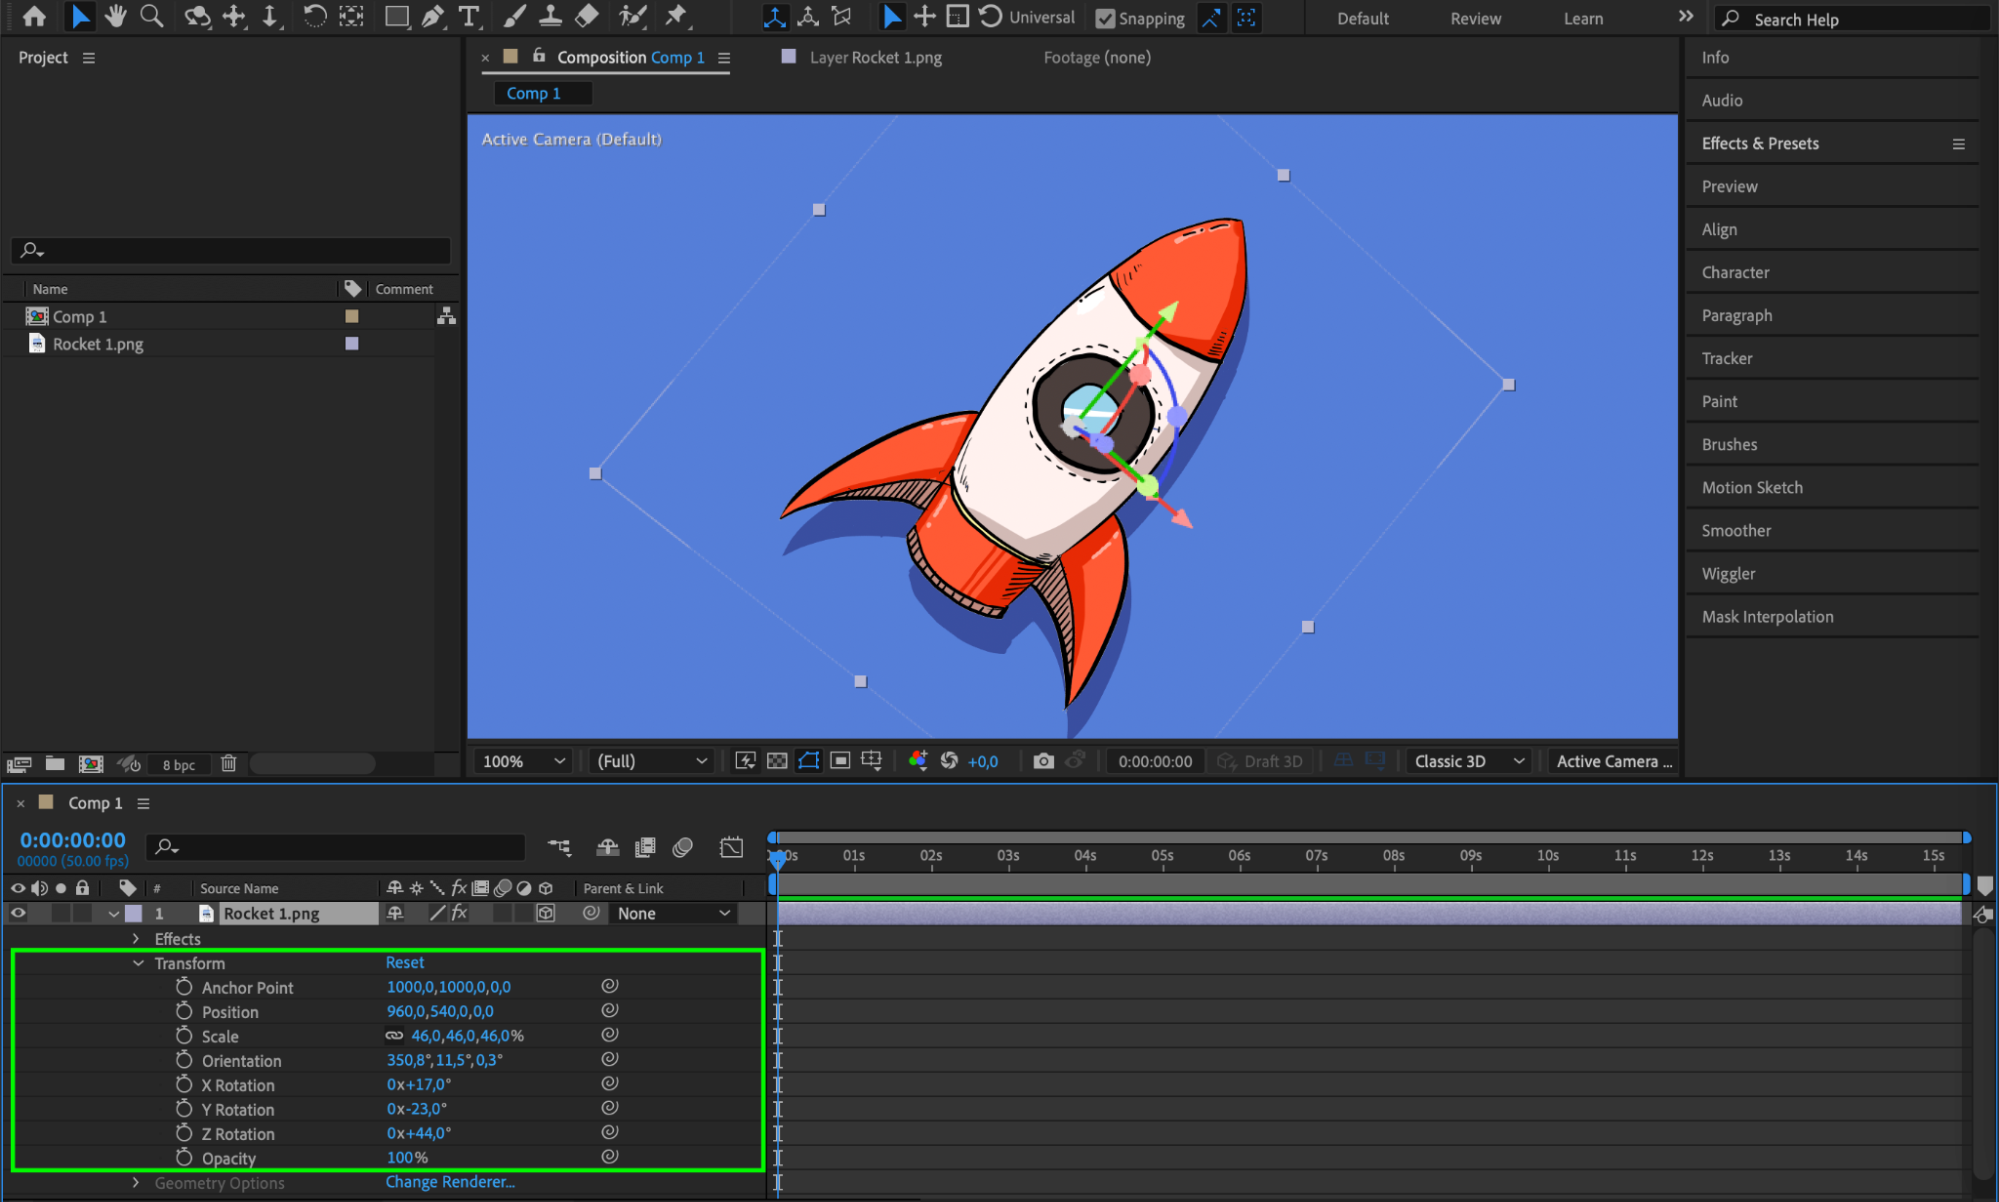Hide the Rocket 1.png layer eye
The height and width of the screenshot is (1202, 1999).
18,913
